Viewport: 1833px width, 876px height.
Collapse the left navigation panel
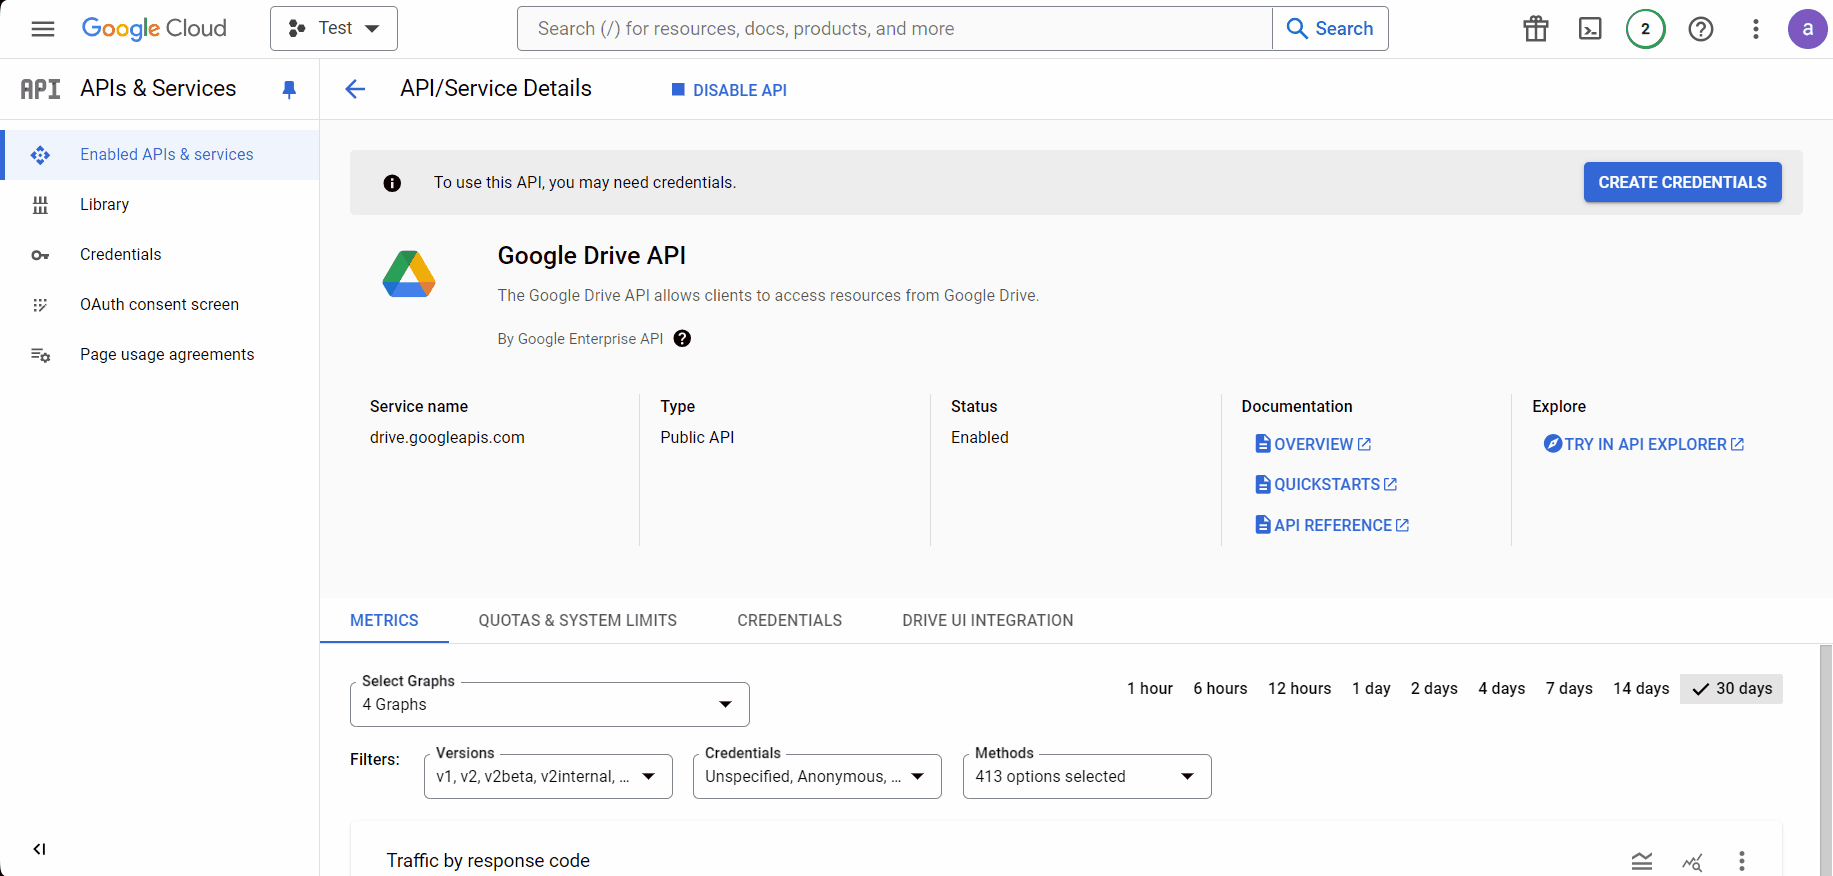tap(39, 849)
